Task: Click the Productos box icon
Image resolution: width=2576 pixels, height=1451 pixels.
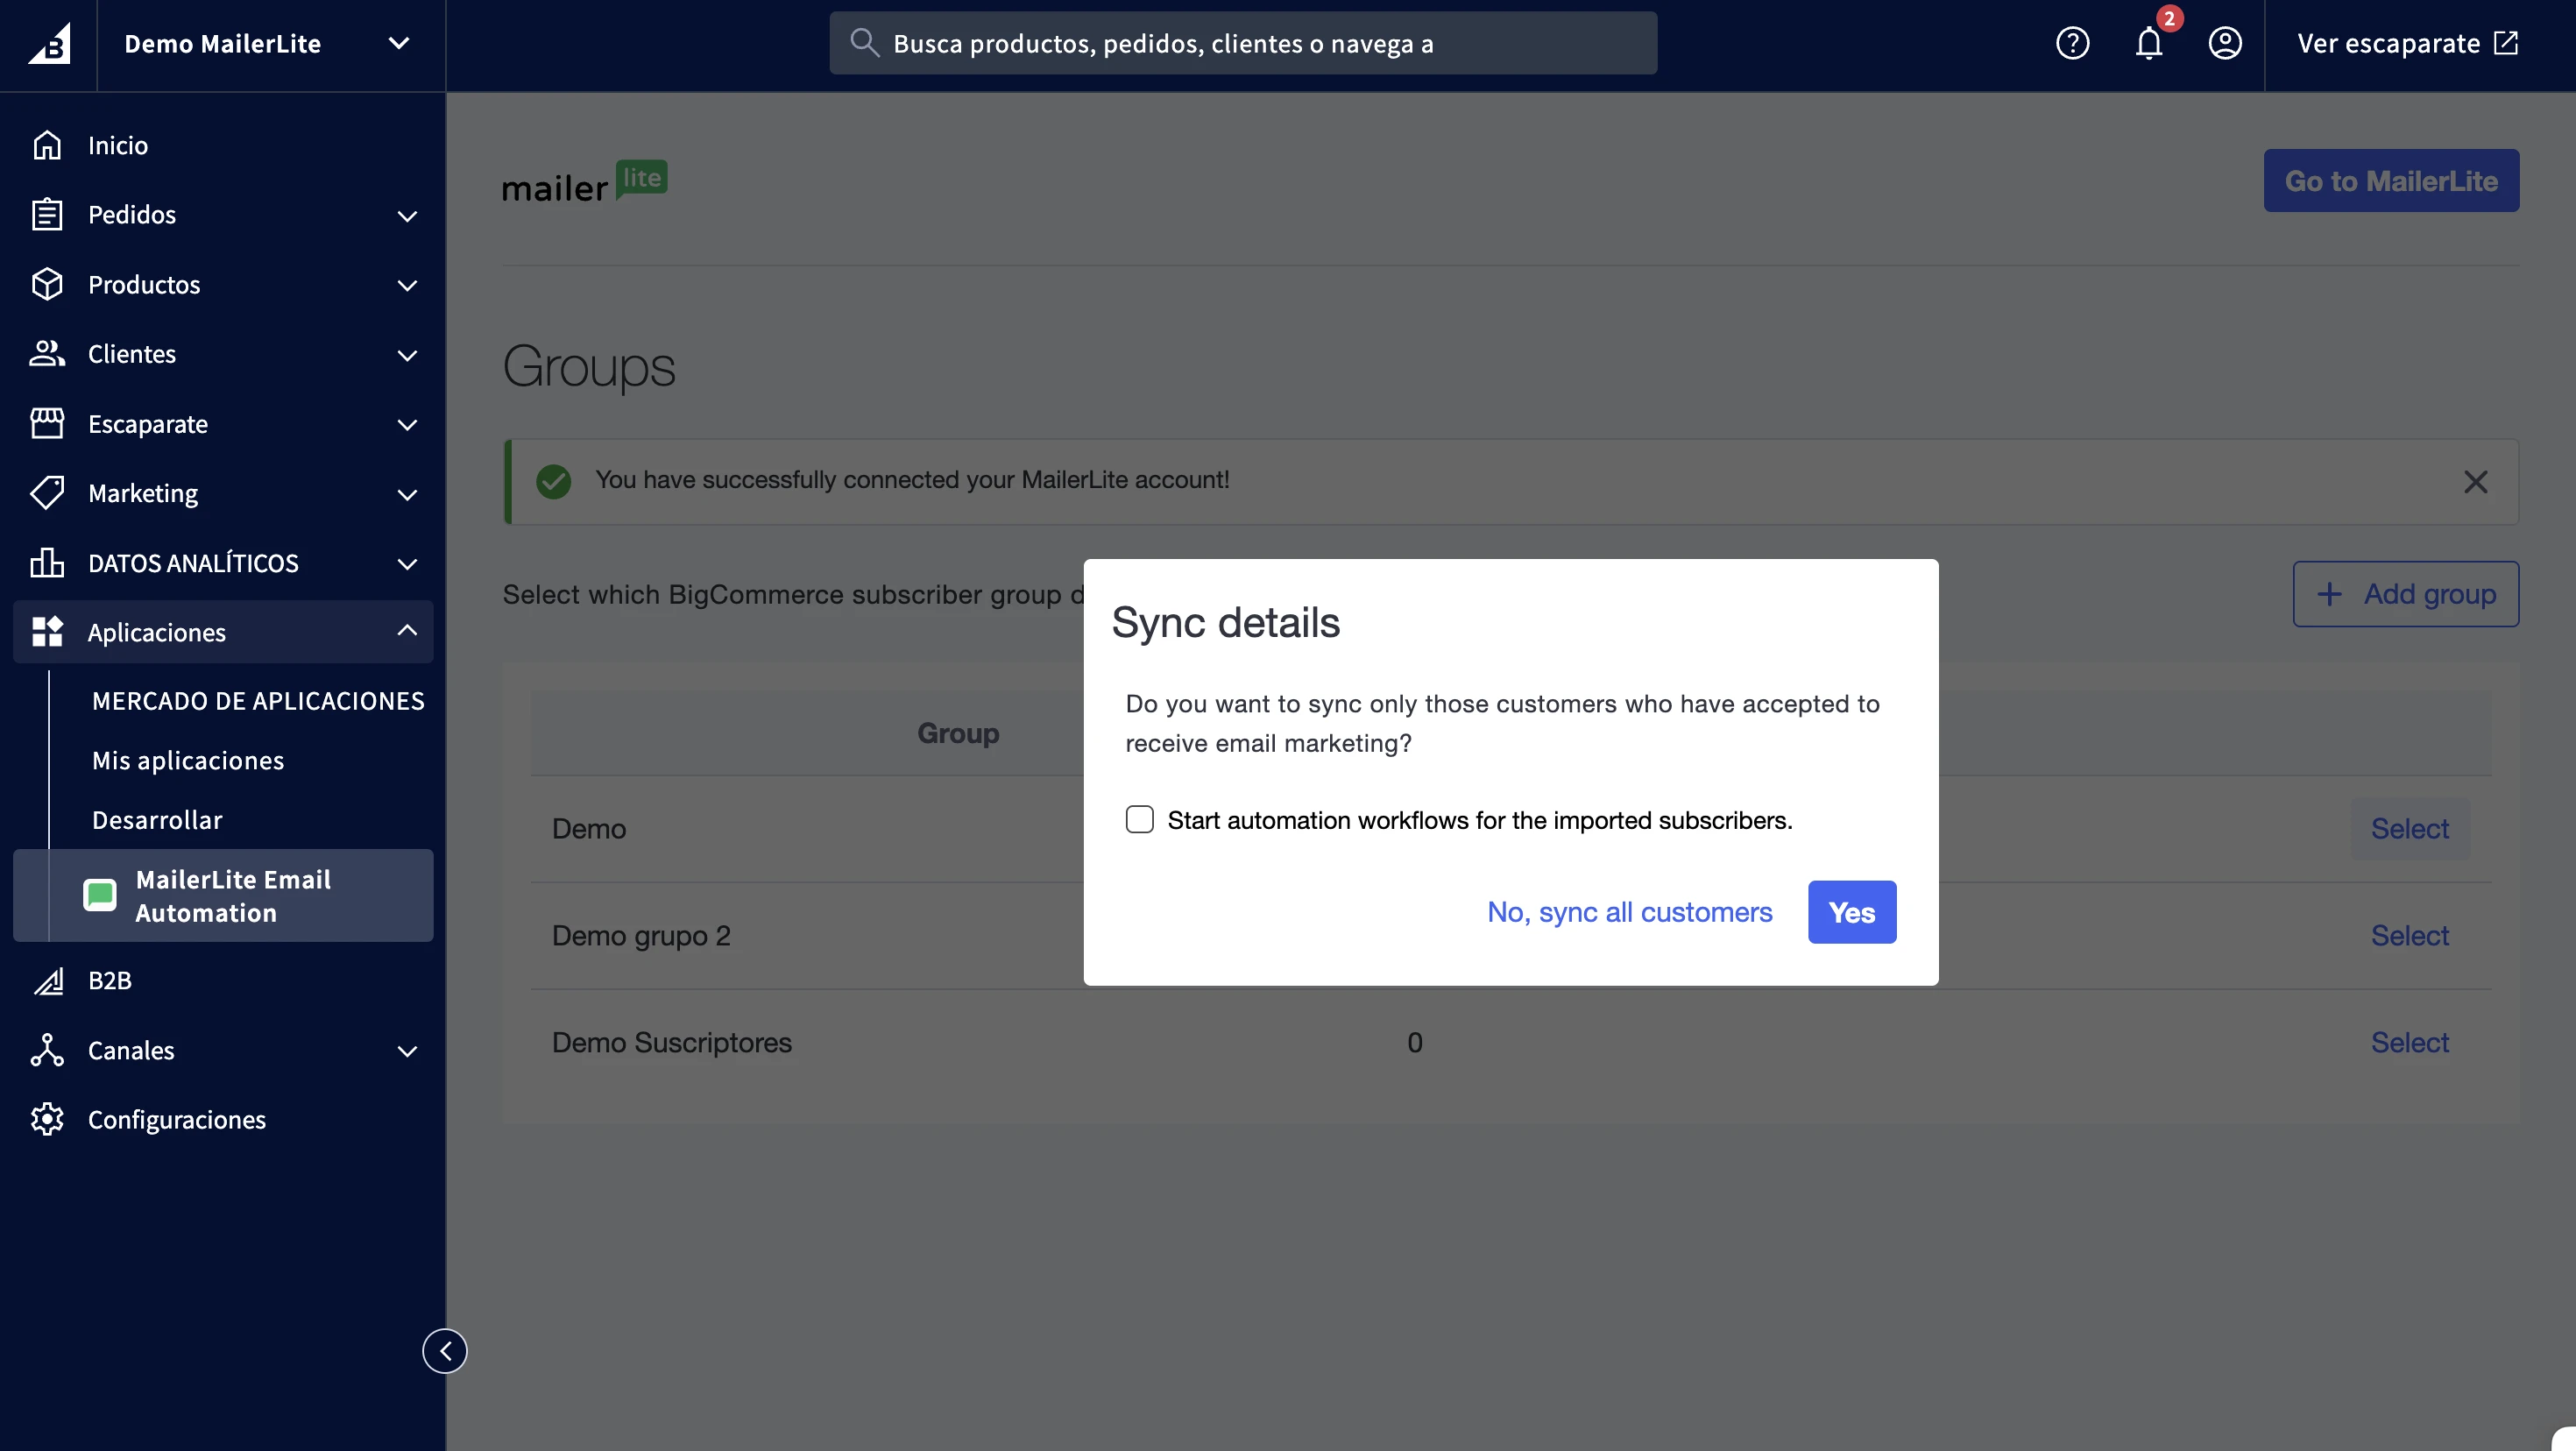Action: (47, 284)
